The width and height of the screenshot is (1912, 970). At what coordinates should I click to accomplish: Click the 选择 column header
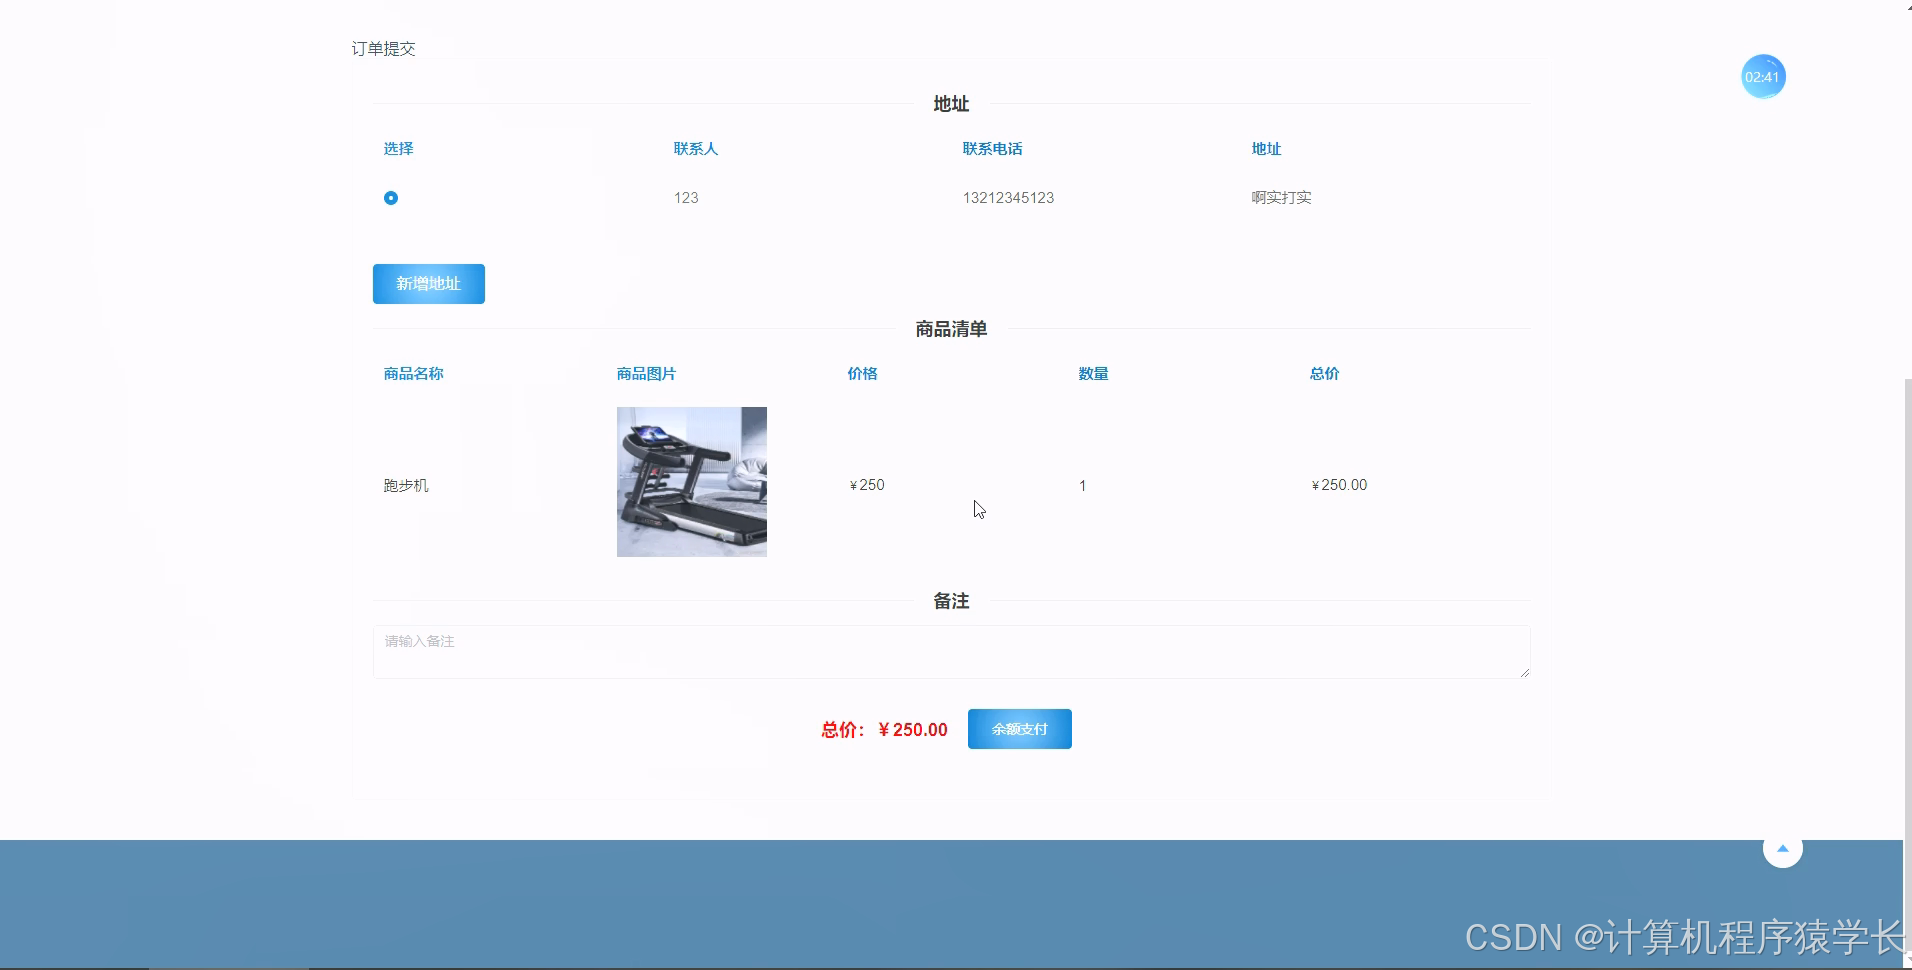click(399, 148)
